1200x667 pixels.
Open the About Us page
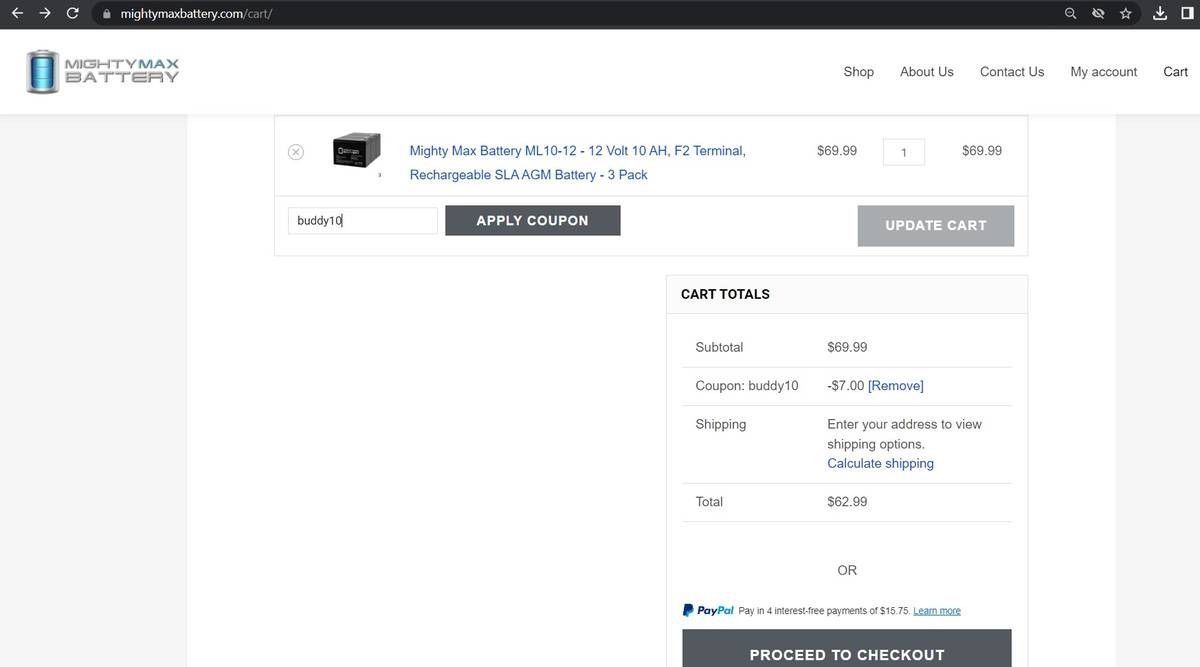coord(926,72)
